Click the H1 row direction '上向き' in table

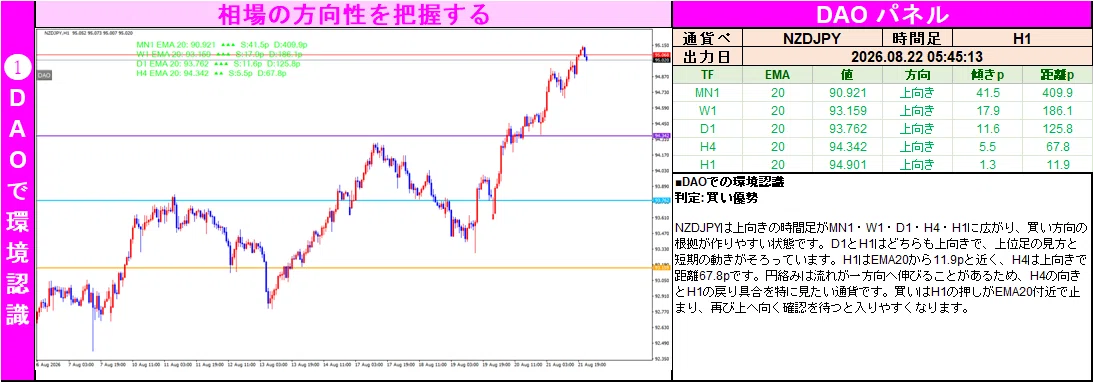[x=917, y=165]
